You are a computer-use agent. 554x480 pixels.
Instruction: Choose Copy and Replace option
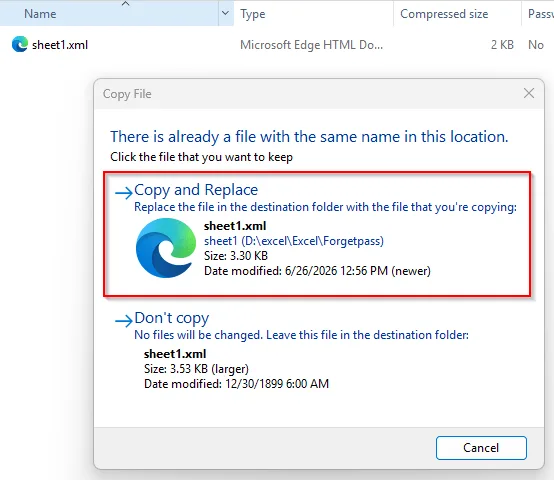point(317,234)
